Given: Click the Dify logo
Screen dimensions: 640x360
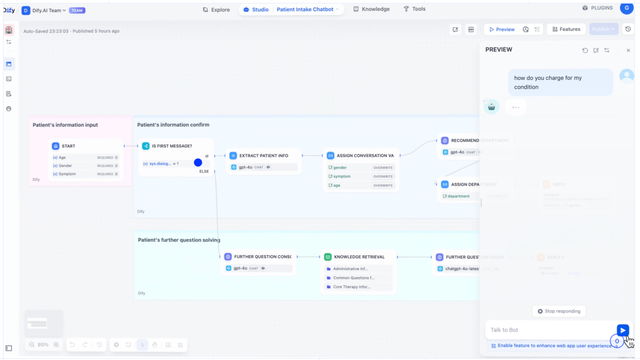Looking at the screenshot, I should point(9,10).
